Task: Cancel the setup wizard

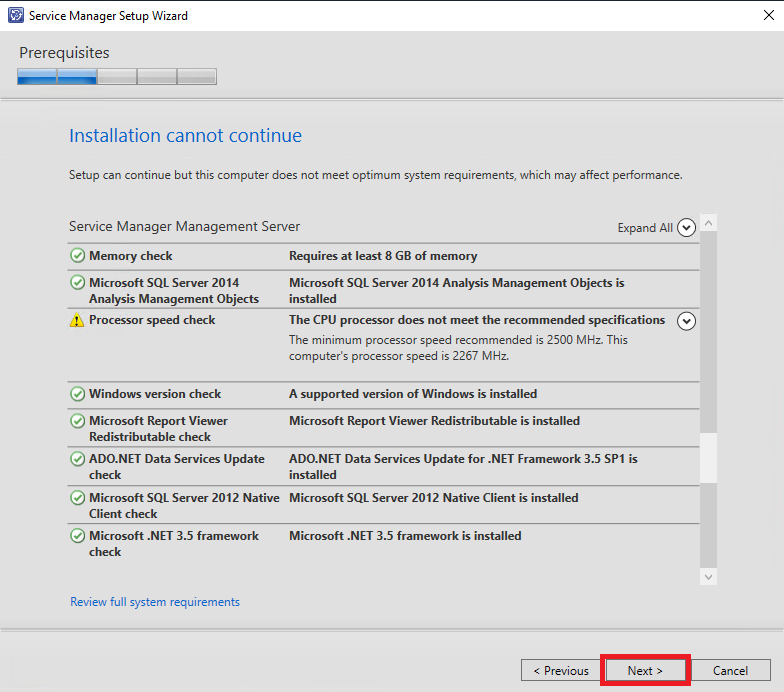Action: coord(730,670)
